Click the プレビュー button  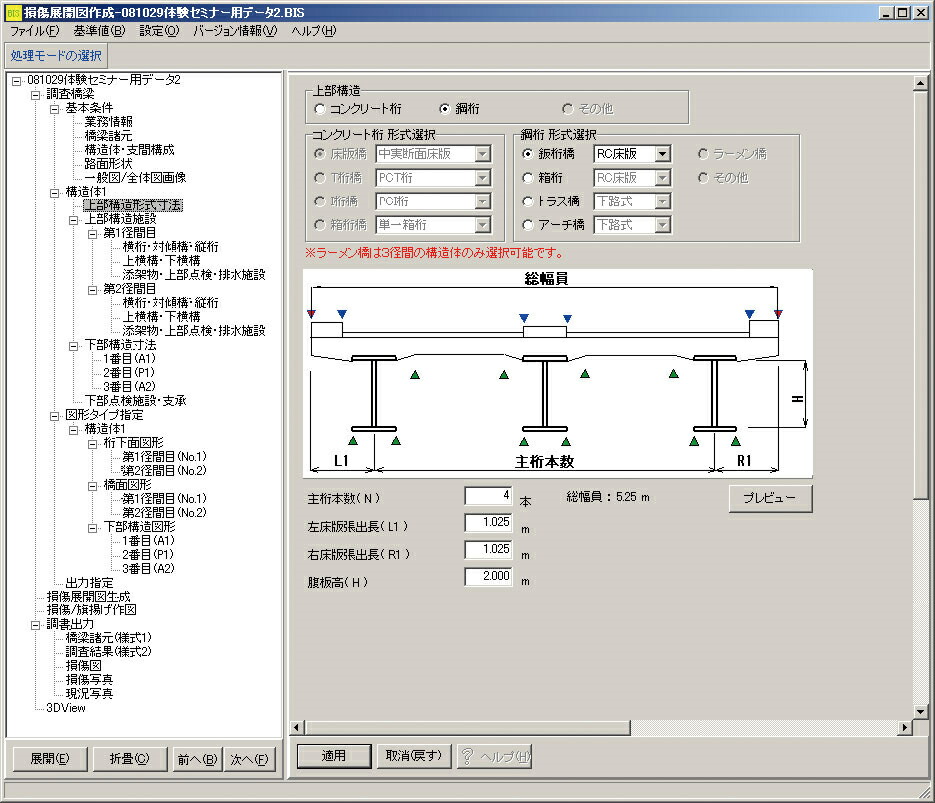tap(770, 498)
